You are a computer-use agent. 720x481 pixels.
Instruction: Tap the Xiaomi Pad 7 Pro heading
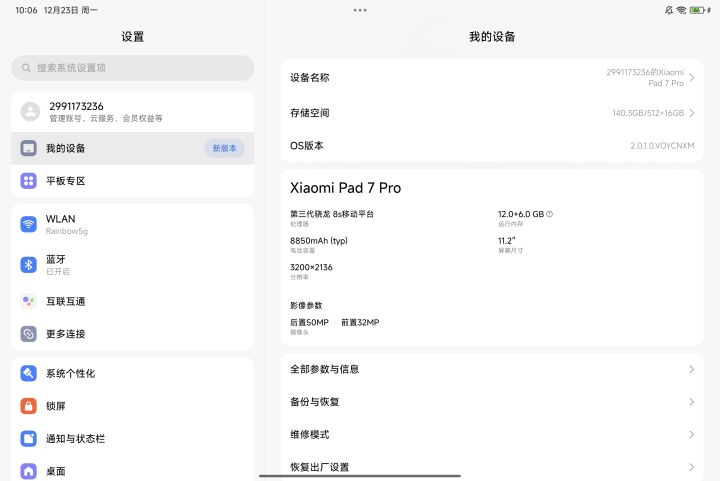coord(345,188)
